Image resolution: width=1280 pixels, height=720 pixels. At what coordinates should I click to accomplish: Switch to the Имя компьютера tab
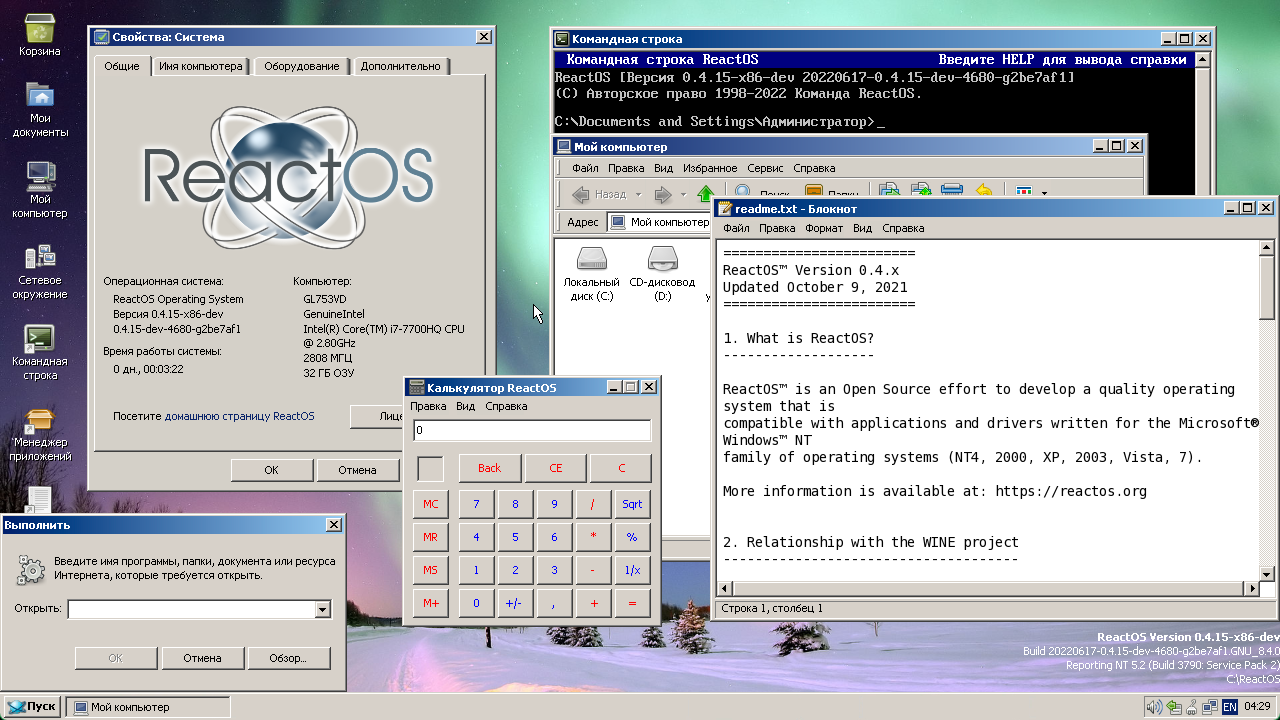[x=201, y=66]
